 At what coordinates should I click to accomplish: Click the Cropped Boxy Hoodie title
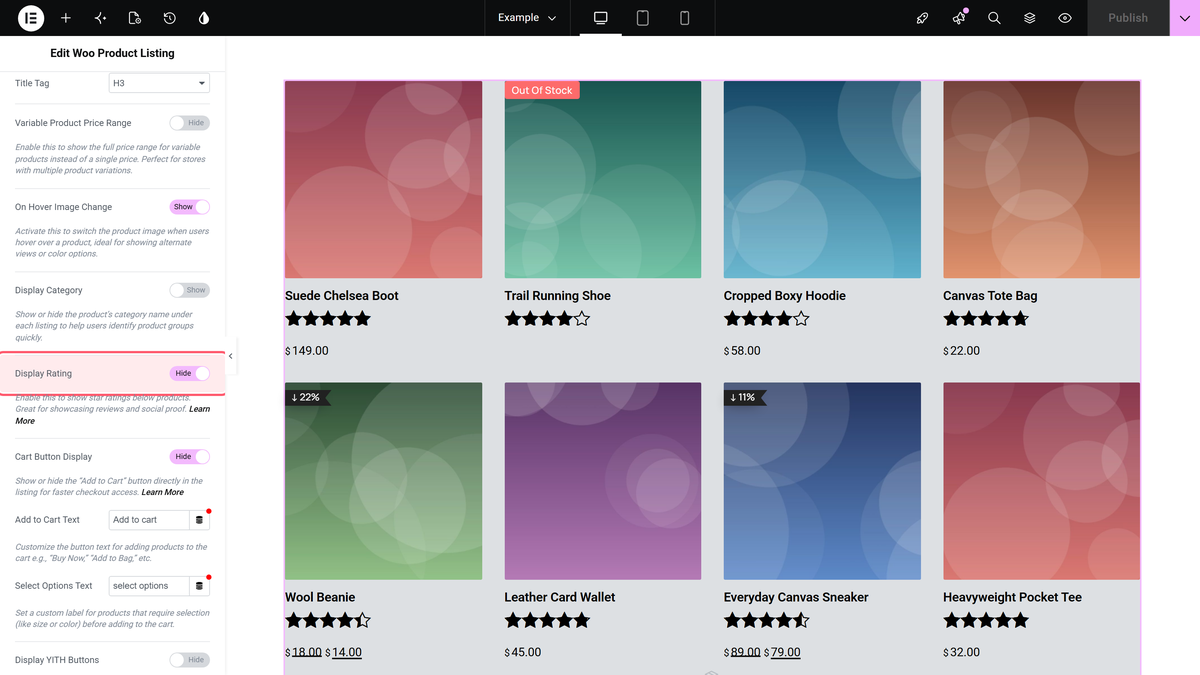pos(785,296)
